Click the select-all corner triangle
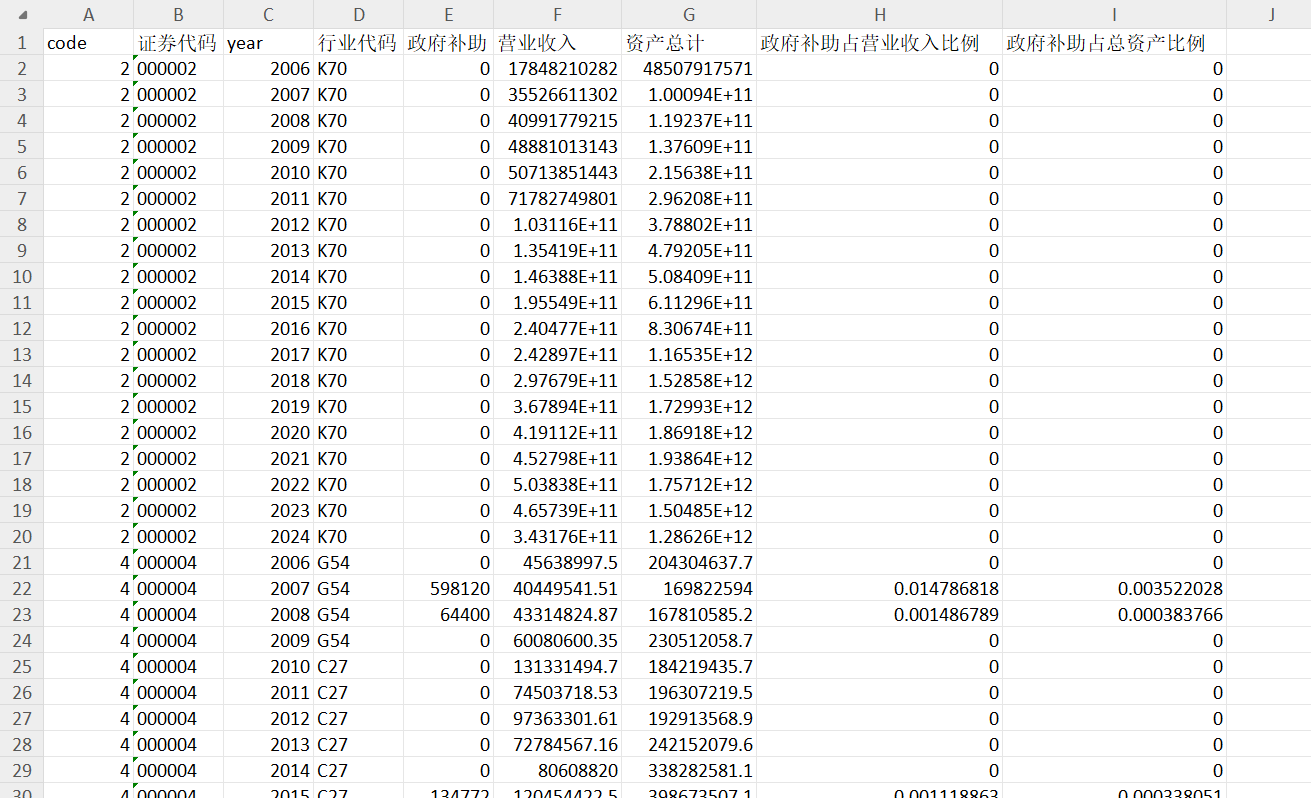This screenshot has height=798, width=1311. click(x=22, y=15)
